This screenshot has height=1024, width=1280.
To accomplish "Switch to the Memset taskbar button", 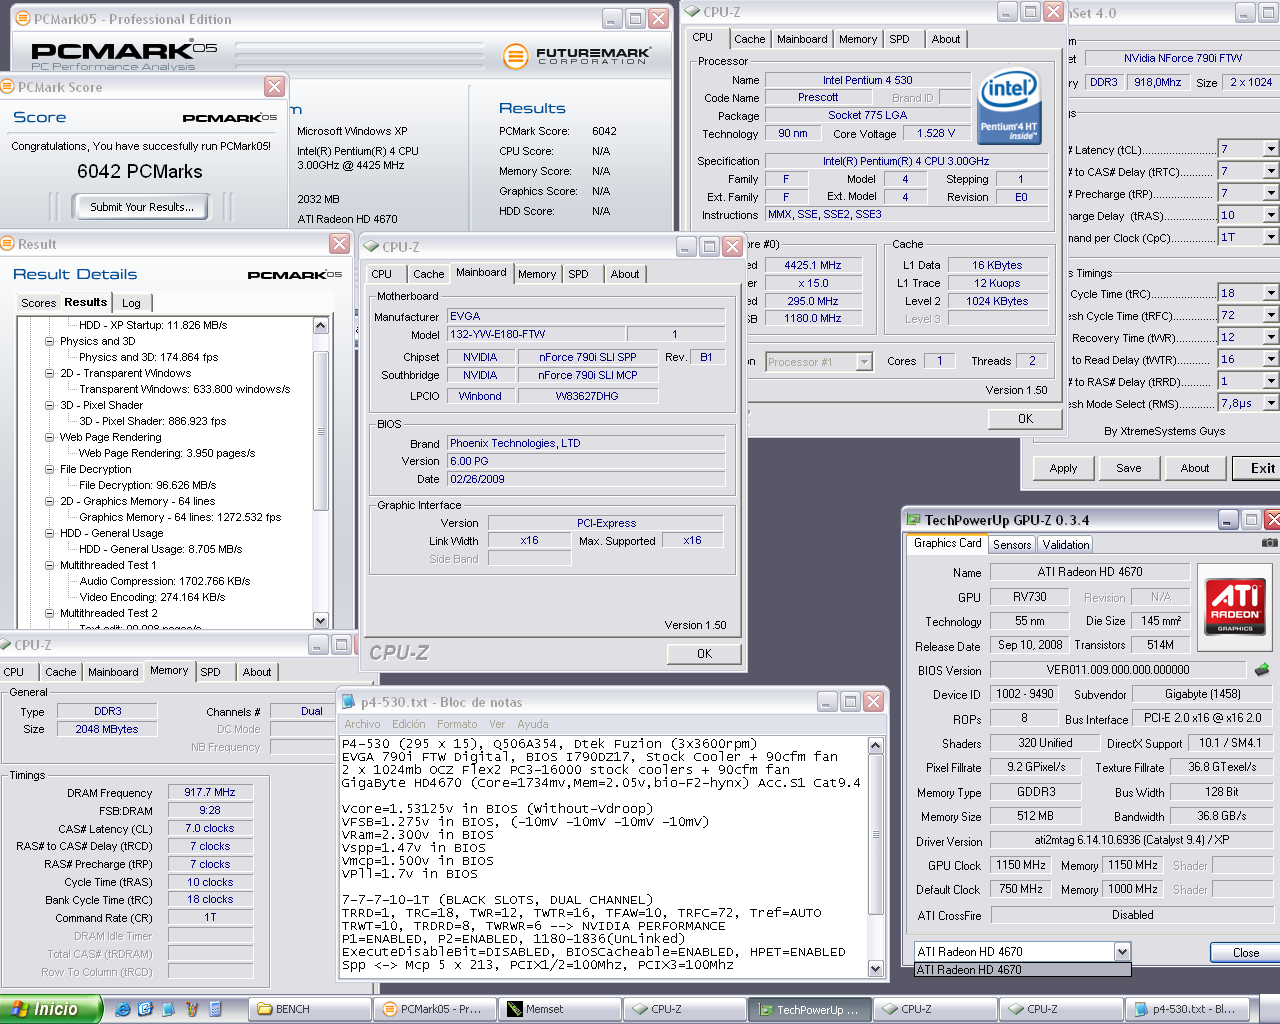I will (561, 1009).
